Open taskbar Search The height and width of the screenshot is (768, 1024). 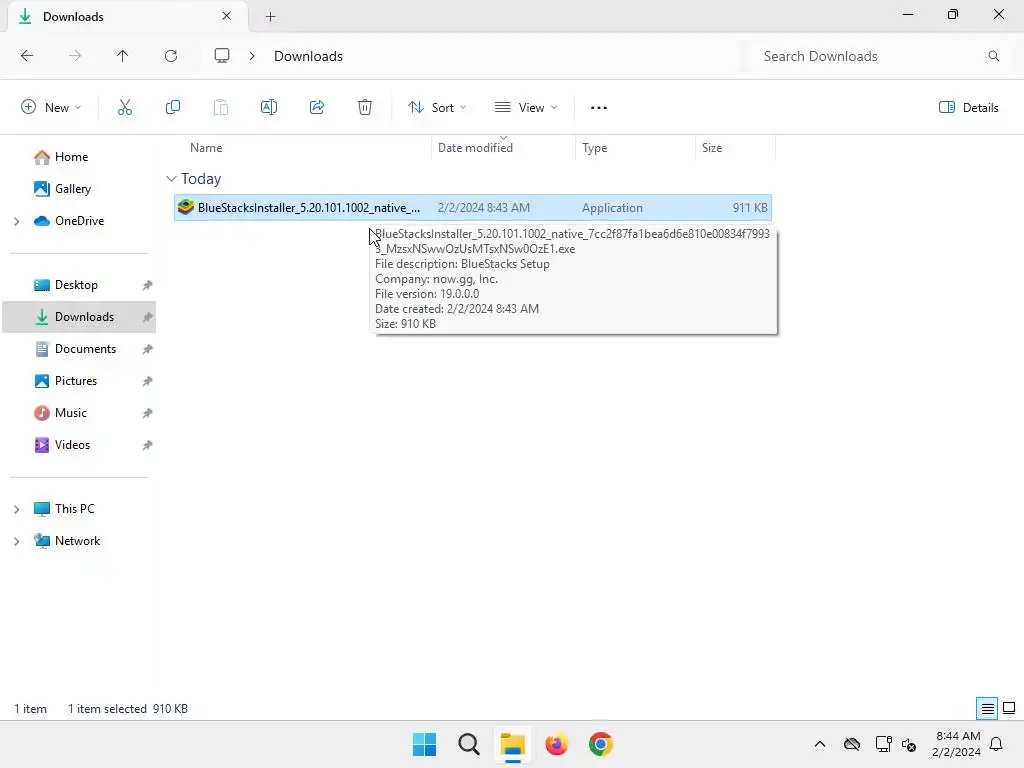coord(469,744)
